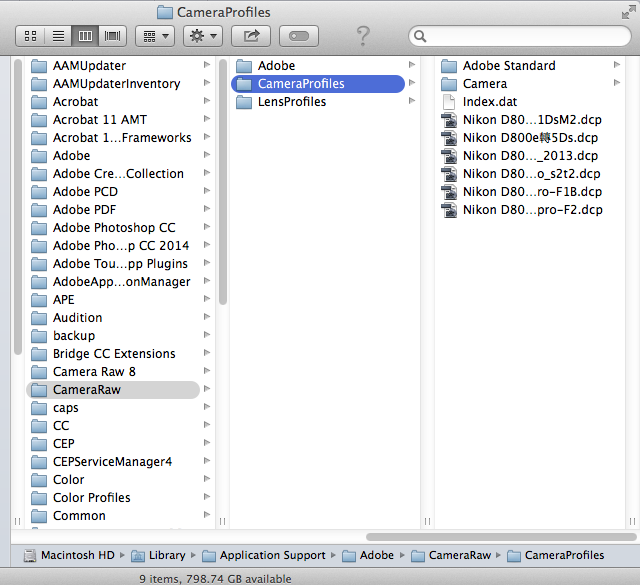Expand the LensProfiles folder arrow
640x585 pixels.
pyautogui.click(x=412, y=101)
